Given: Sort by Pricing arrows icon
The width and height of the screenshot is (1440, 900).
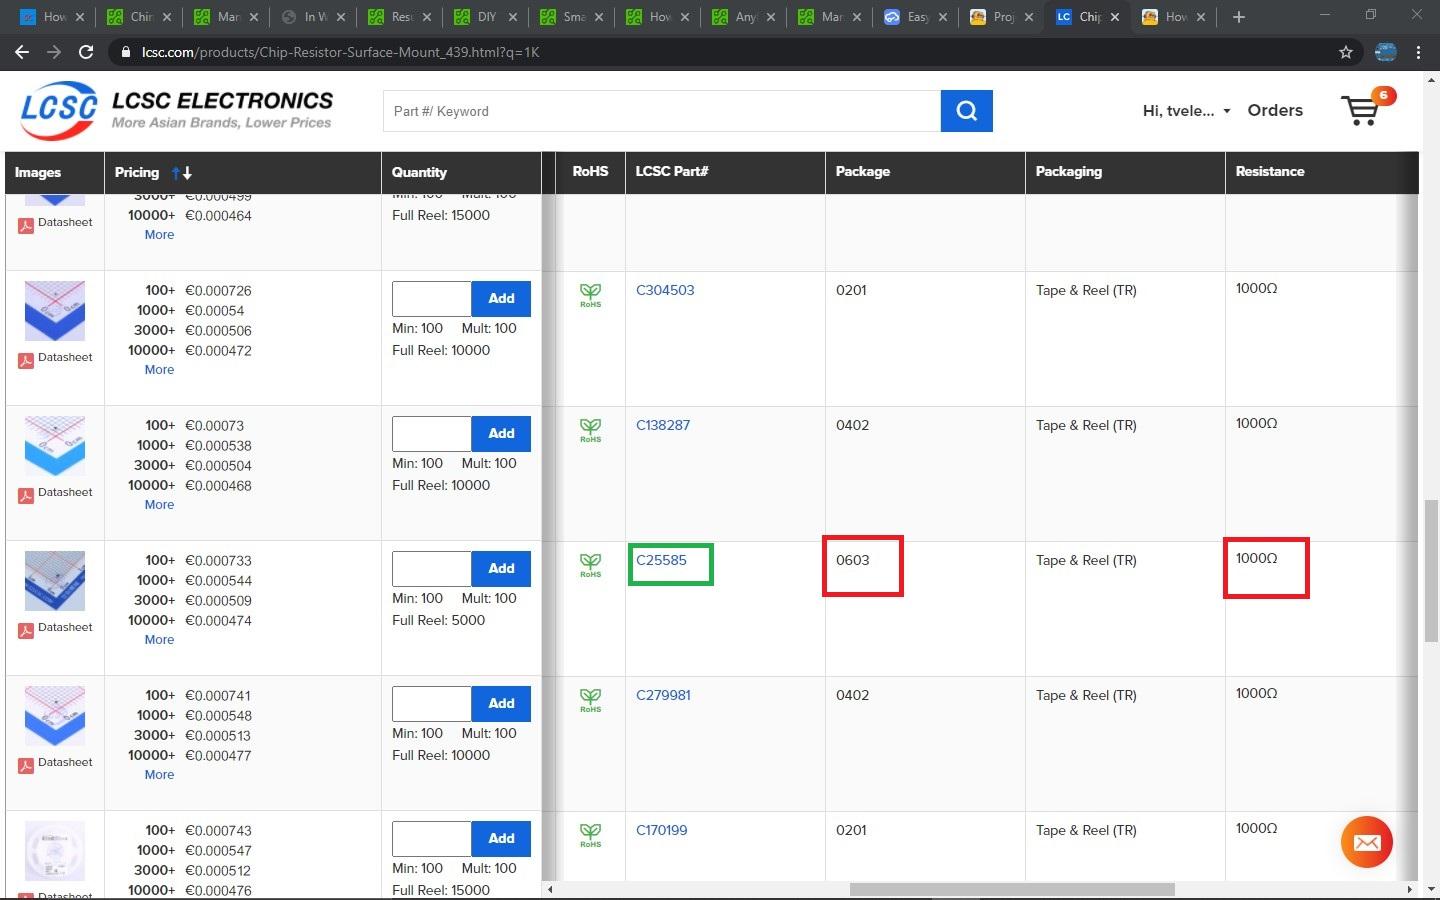Looking at the screenshot, I should click(181, 173).
